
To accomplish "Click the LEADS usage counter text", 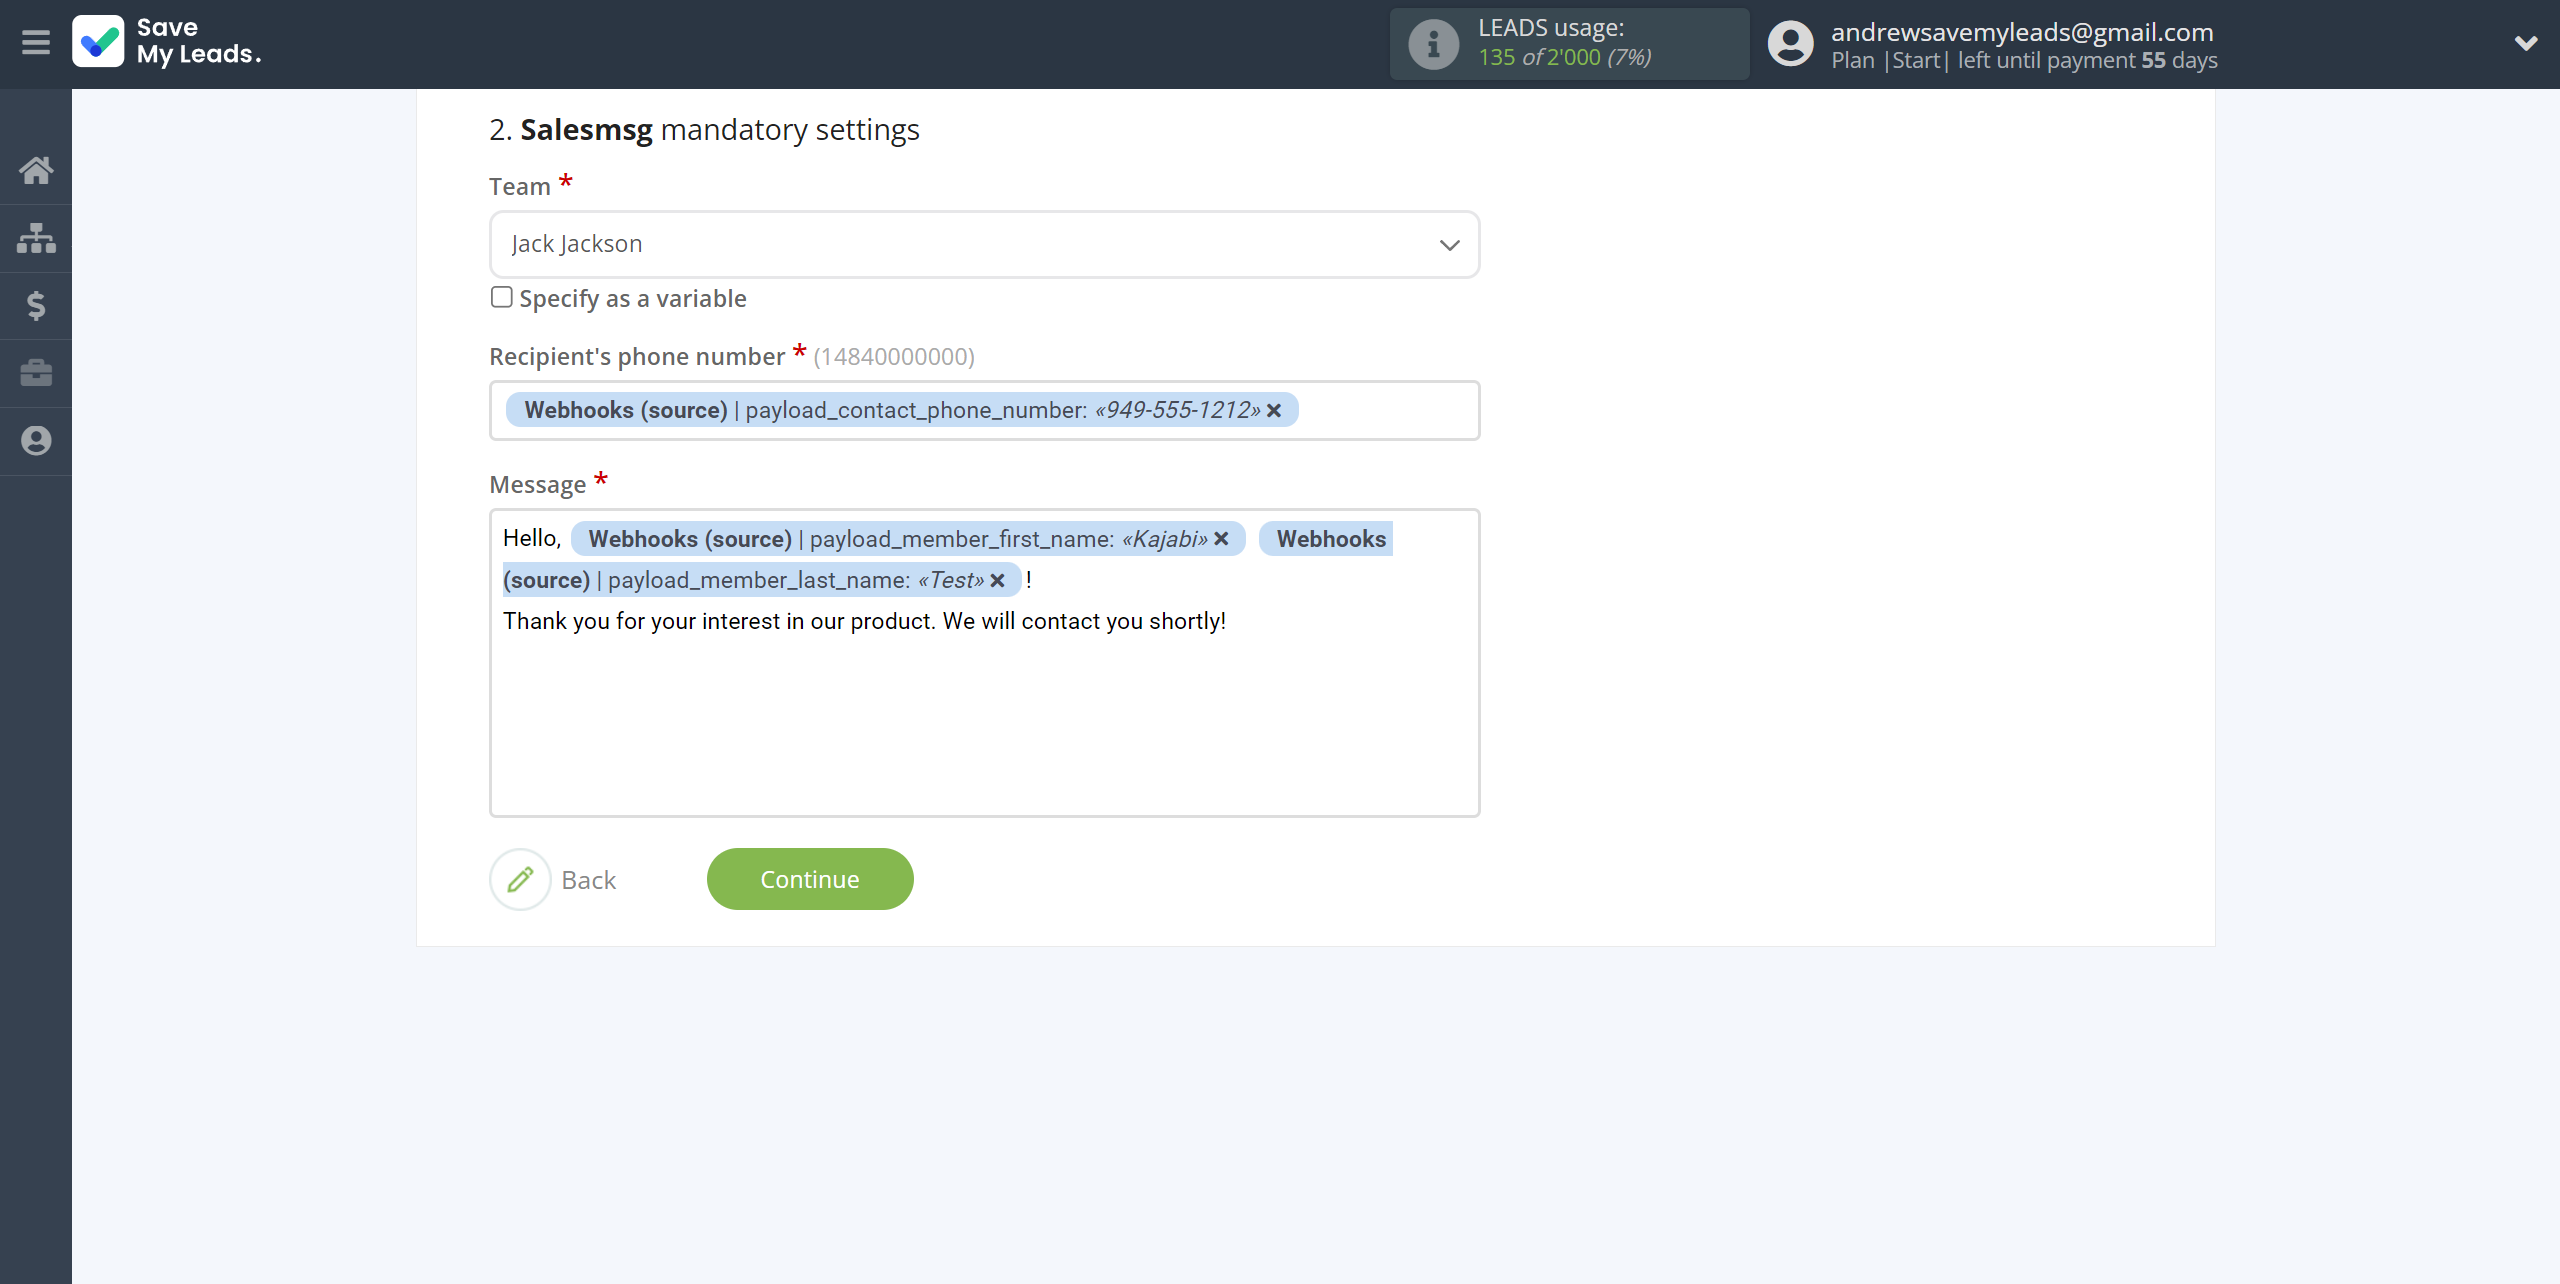I will 1564,57.
